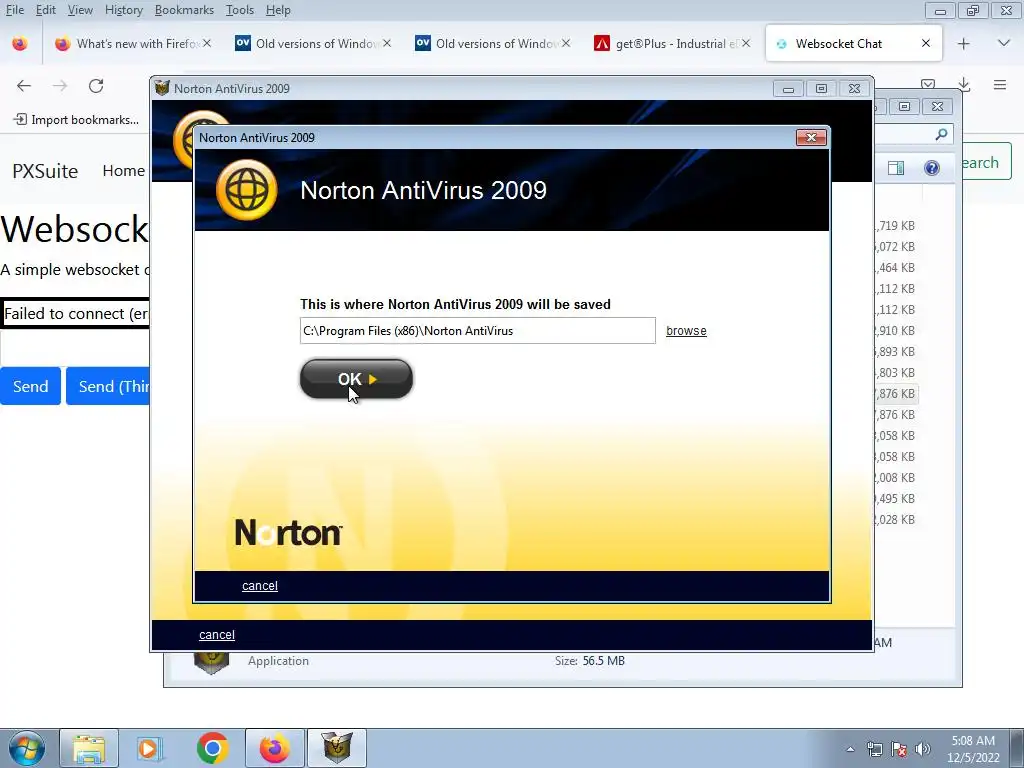Click the network tray icon
The width and height of the screenshot is (1024, 768).
(x=874, y=749)
